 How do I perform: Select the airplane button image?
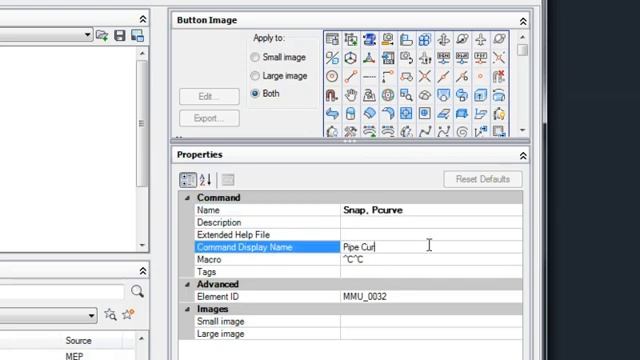click(x=481, y=40)
